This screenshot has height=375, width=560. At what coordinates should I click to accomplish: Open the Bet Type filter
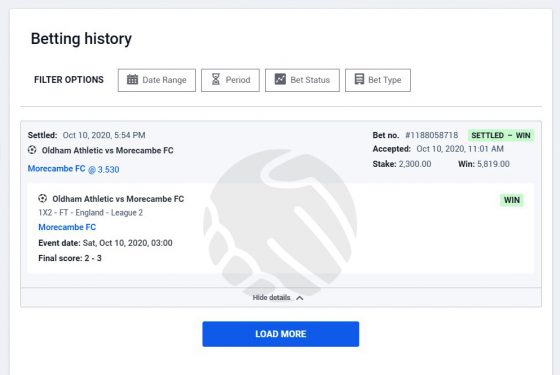coord(378,80)
